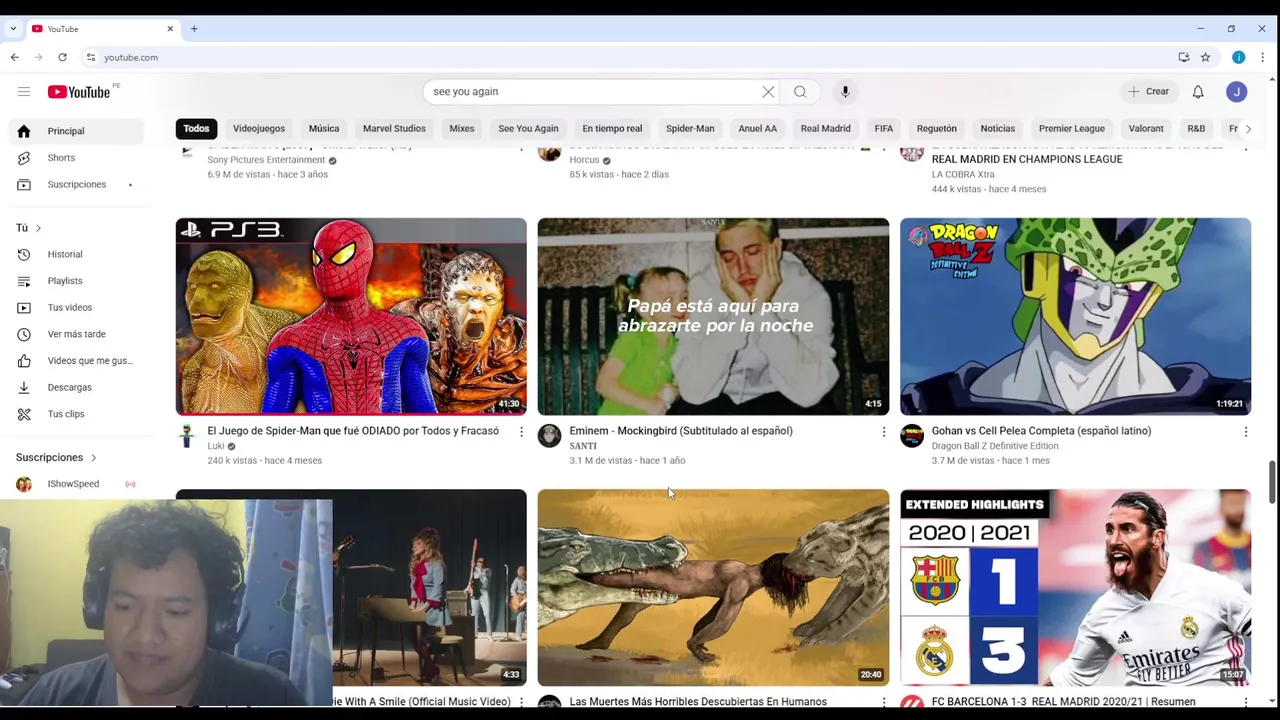Play the Eminem Mockingbird video thumbnail
The height and width of the screenshot is (720, 1280).
(713, 316)
